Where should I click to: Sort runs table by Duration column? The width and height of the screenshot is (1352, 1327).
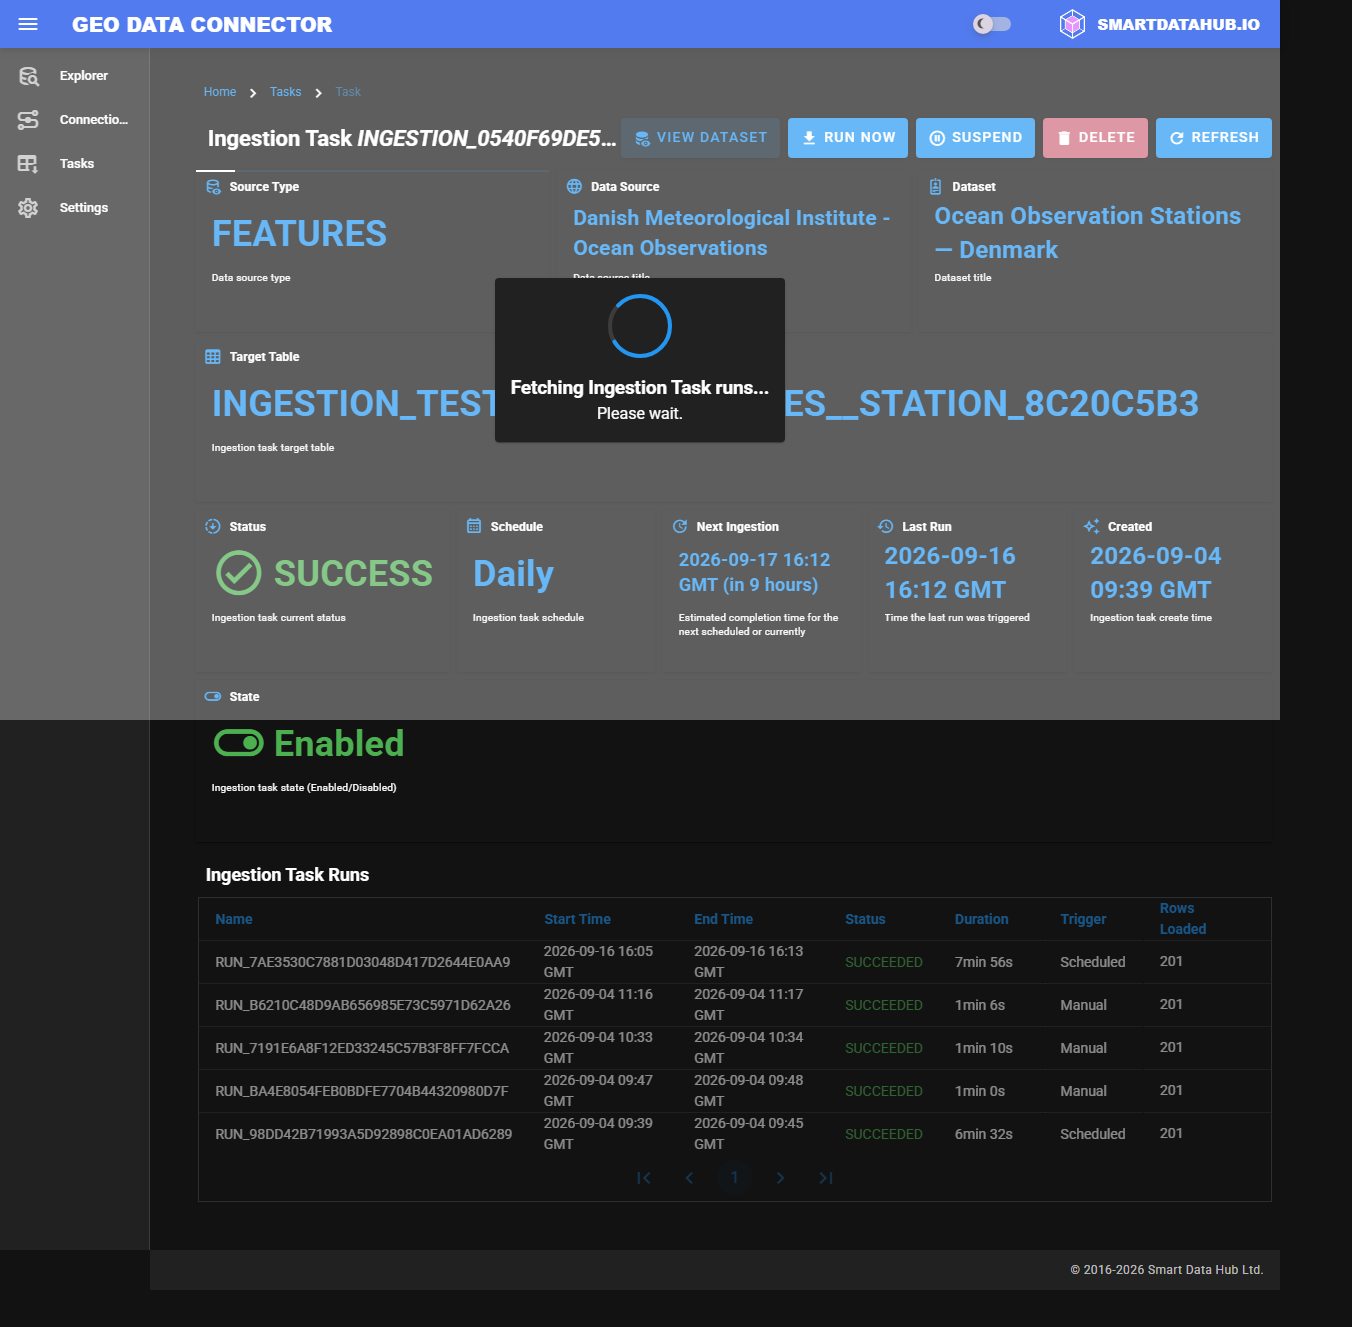(x=981, y=919)
